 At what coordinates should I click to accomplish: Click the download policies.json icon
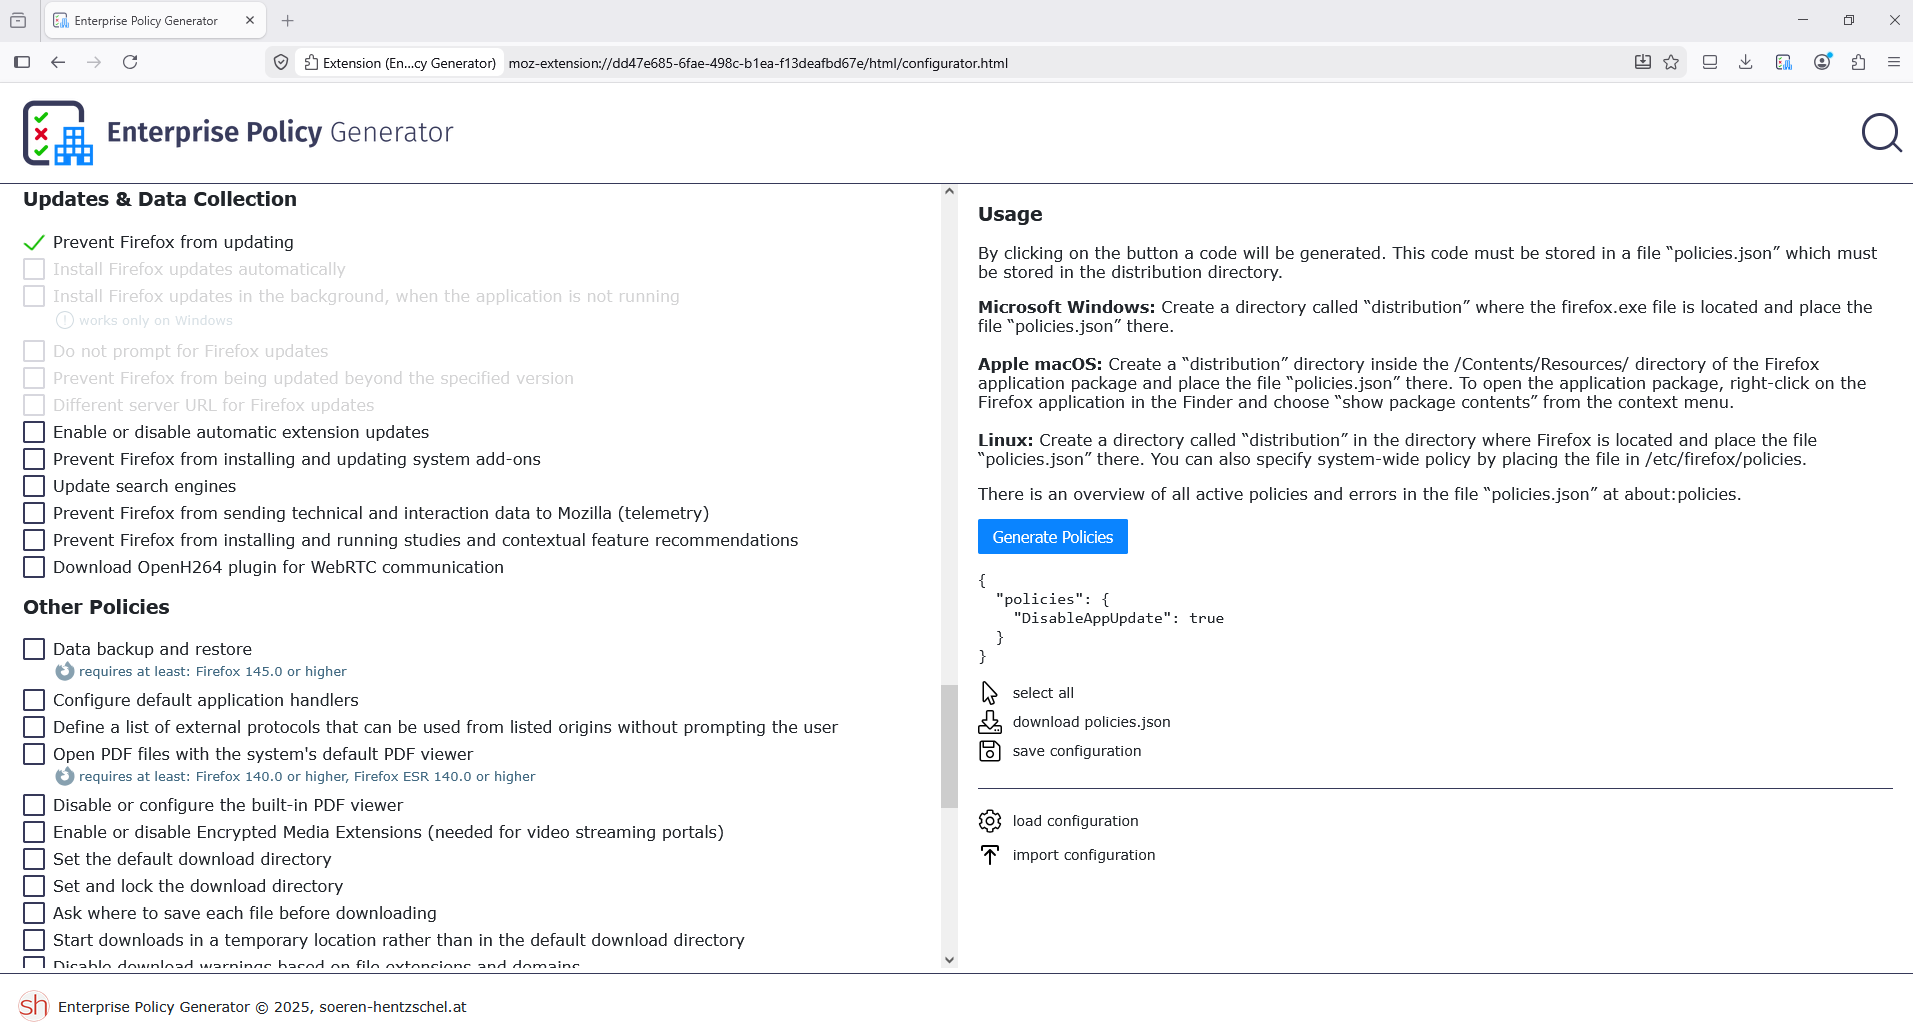click(x=989, y=722)
